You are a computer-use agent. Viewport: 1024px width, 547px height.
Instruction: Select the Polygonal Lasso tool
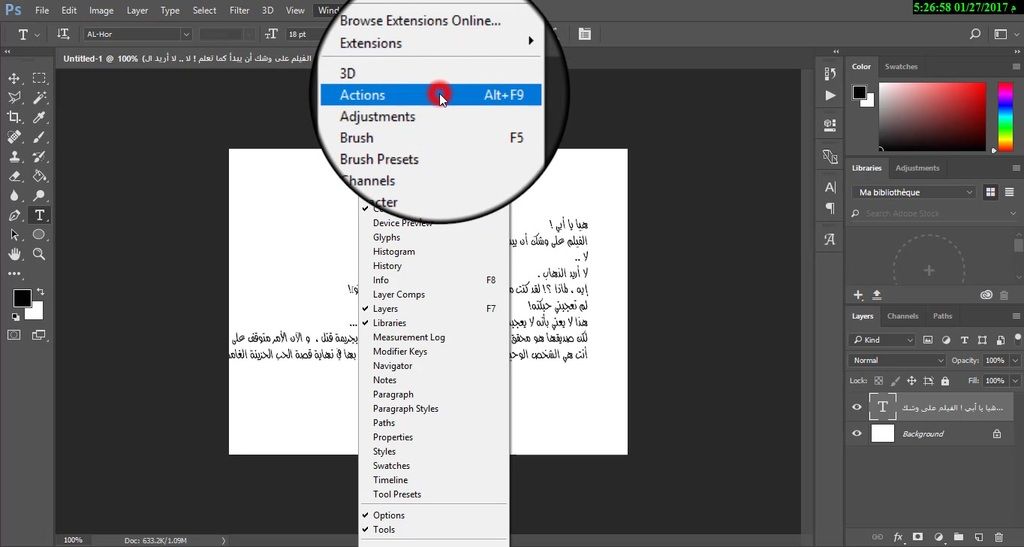pos(14,98)
